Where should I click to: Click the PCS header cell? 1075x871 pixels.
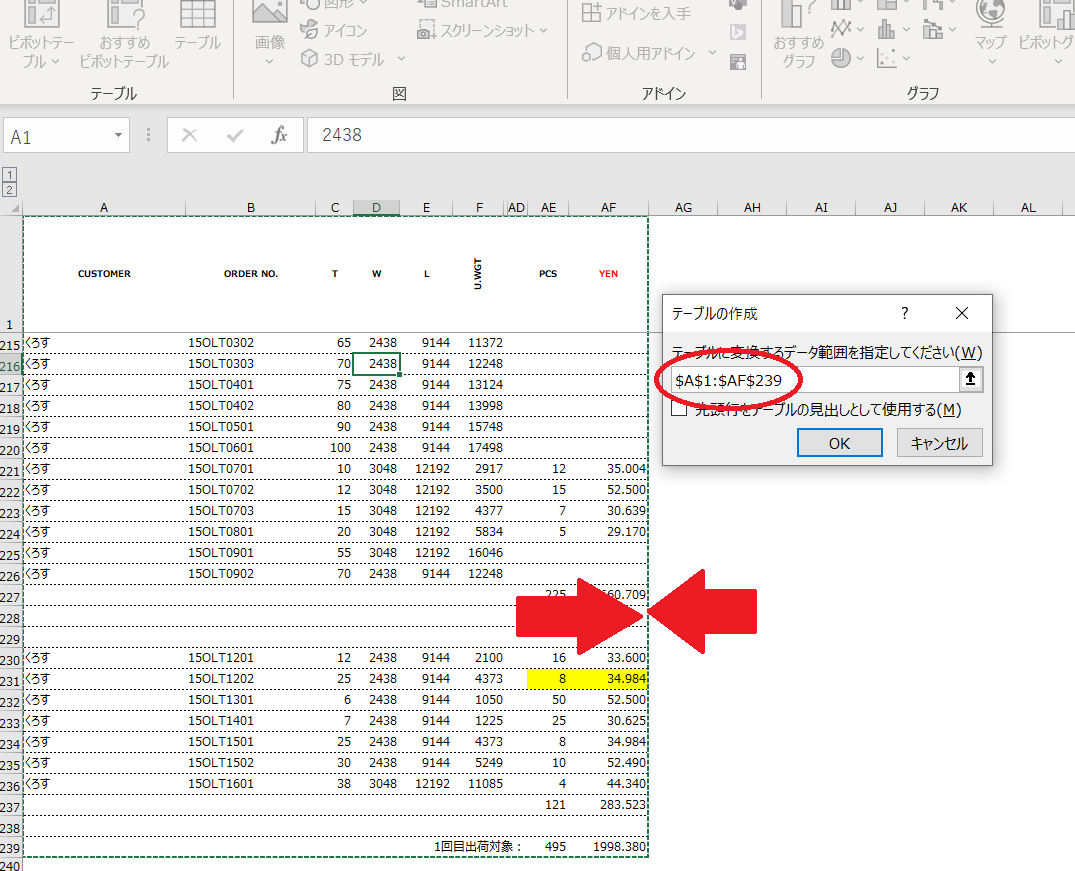pos(548,274)
